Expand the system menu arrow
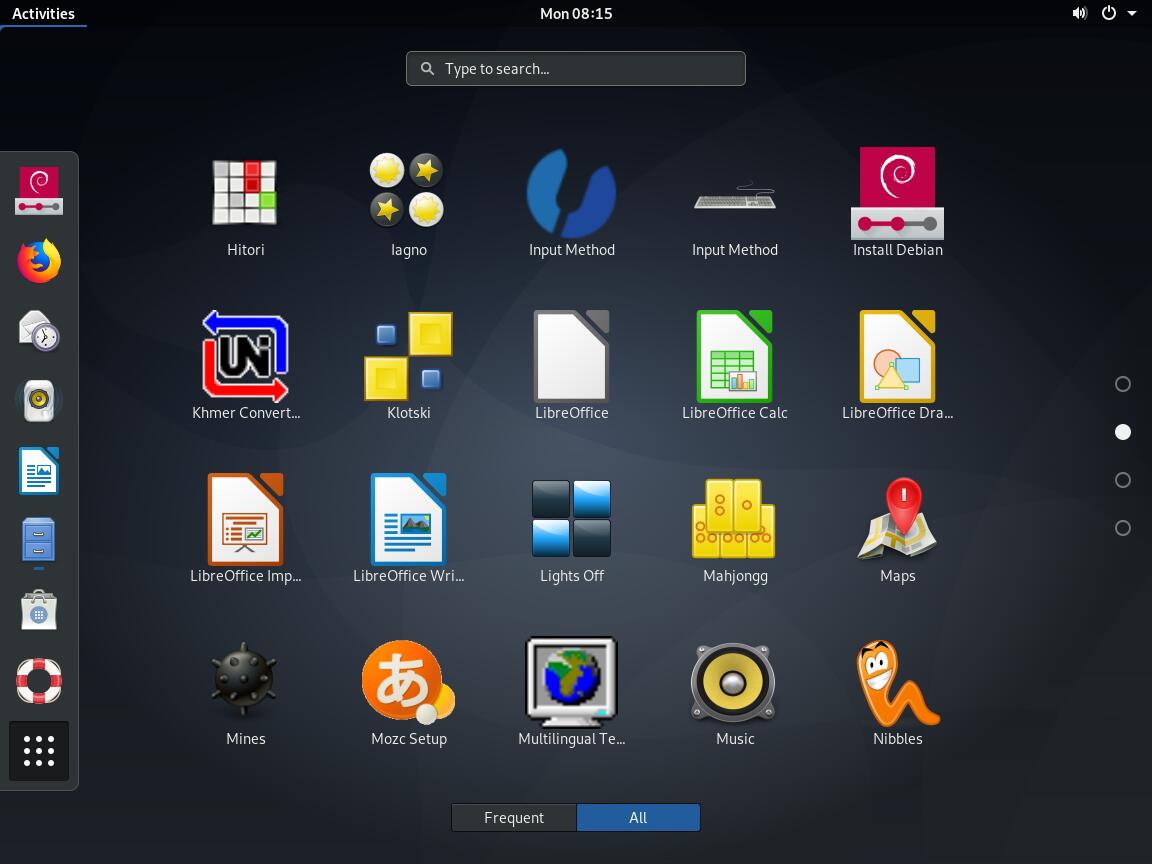Viewport: 1152px width, 864px height. [1132, 13]
